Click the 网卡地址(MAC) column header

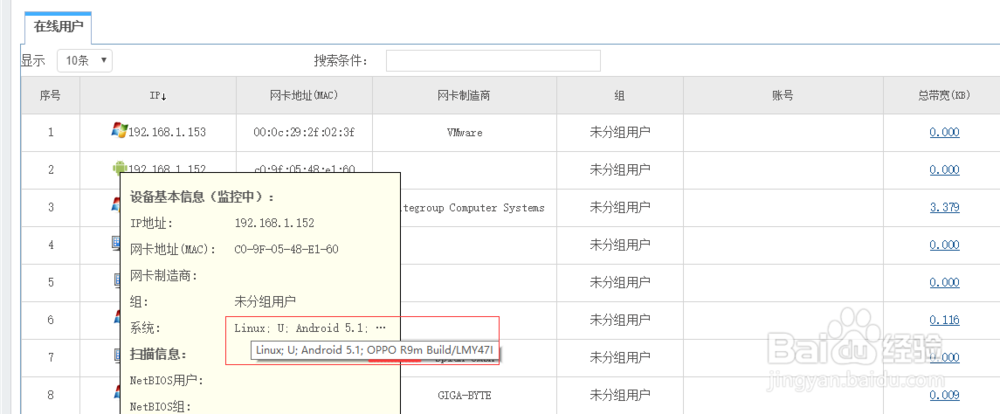point(304,96)
